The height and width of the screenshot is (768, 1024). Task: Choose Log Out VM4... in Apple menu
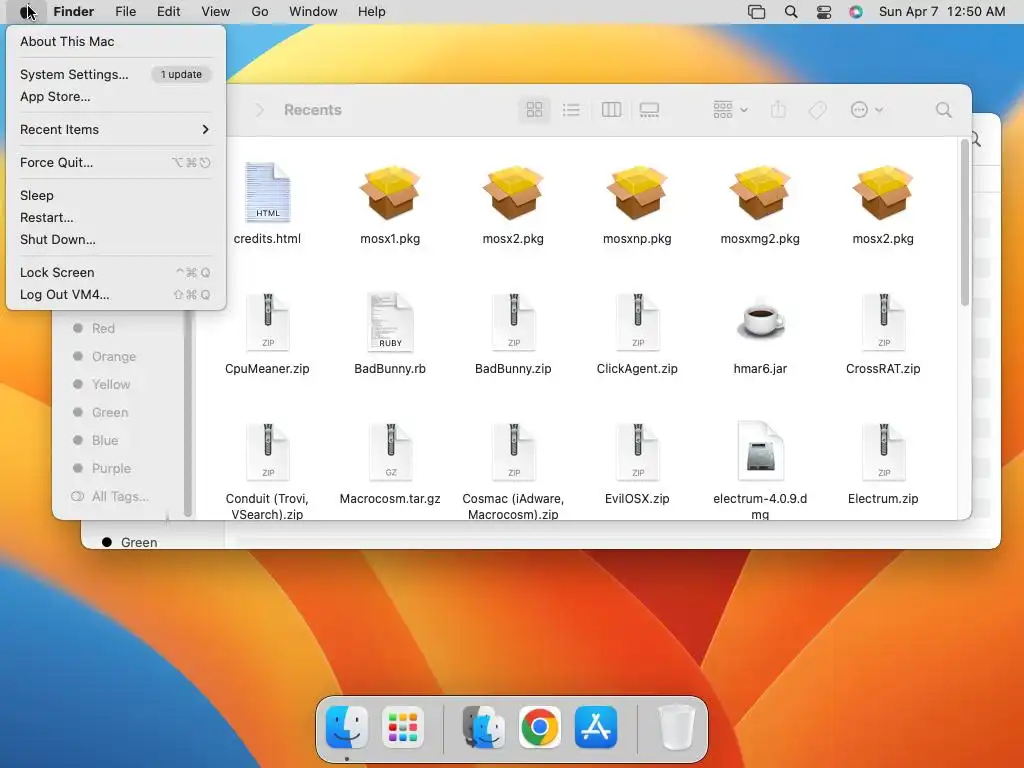116,295
